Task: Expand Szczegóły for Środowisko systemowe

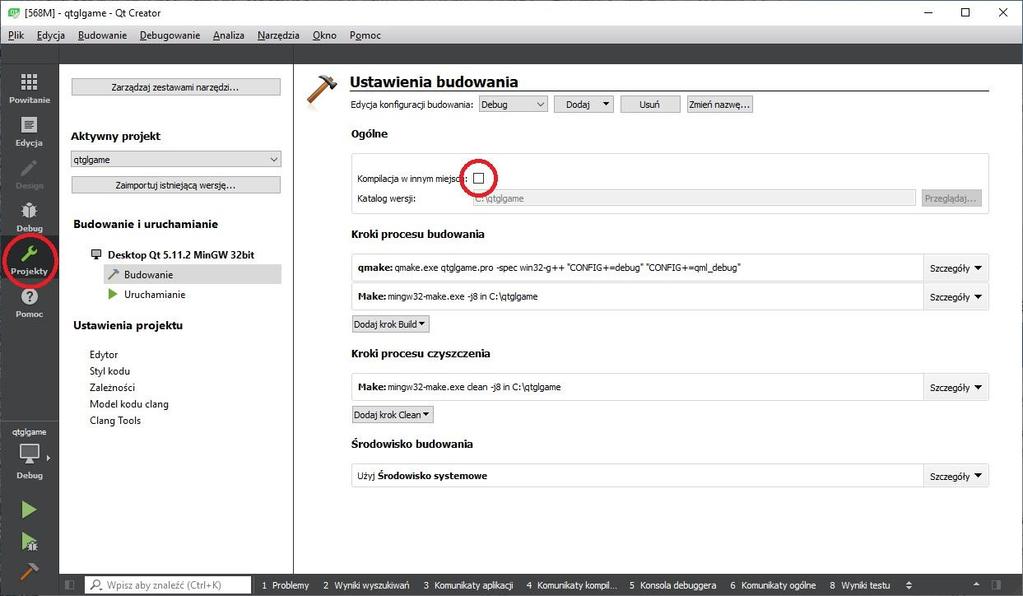Action: 956,476
